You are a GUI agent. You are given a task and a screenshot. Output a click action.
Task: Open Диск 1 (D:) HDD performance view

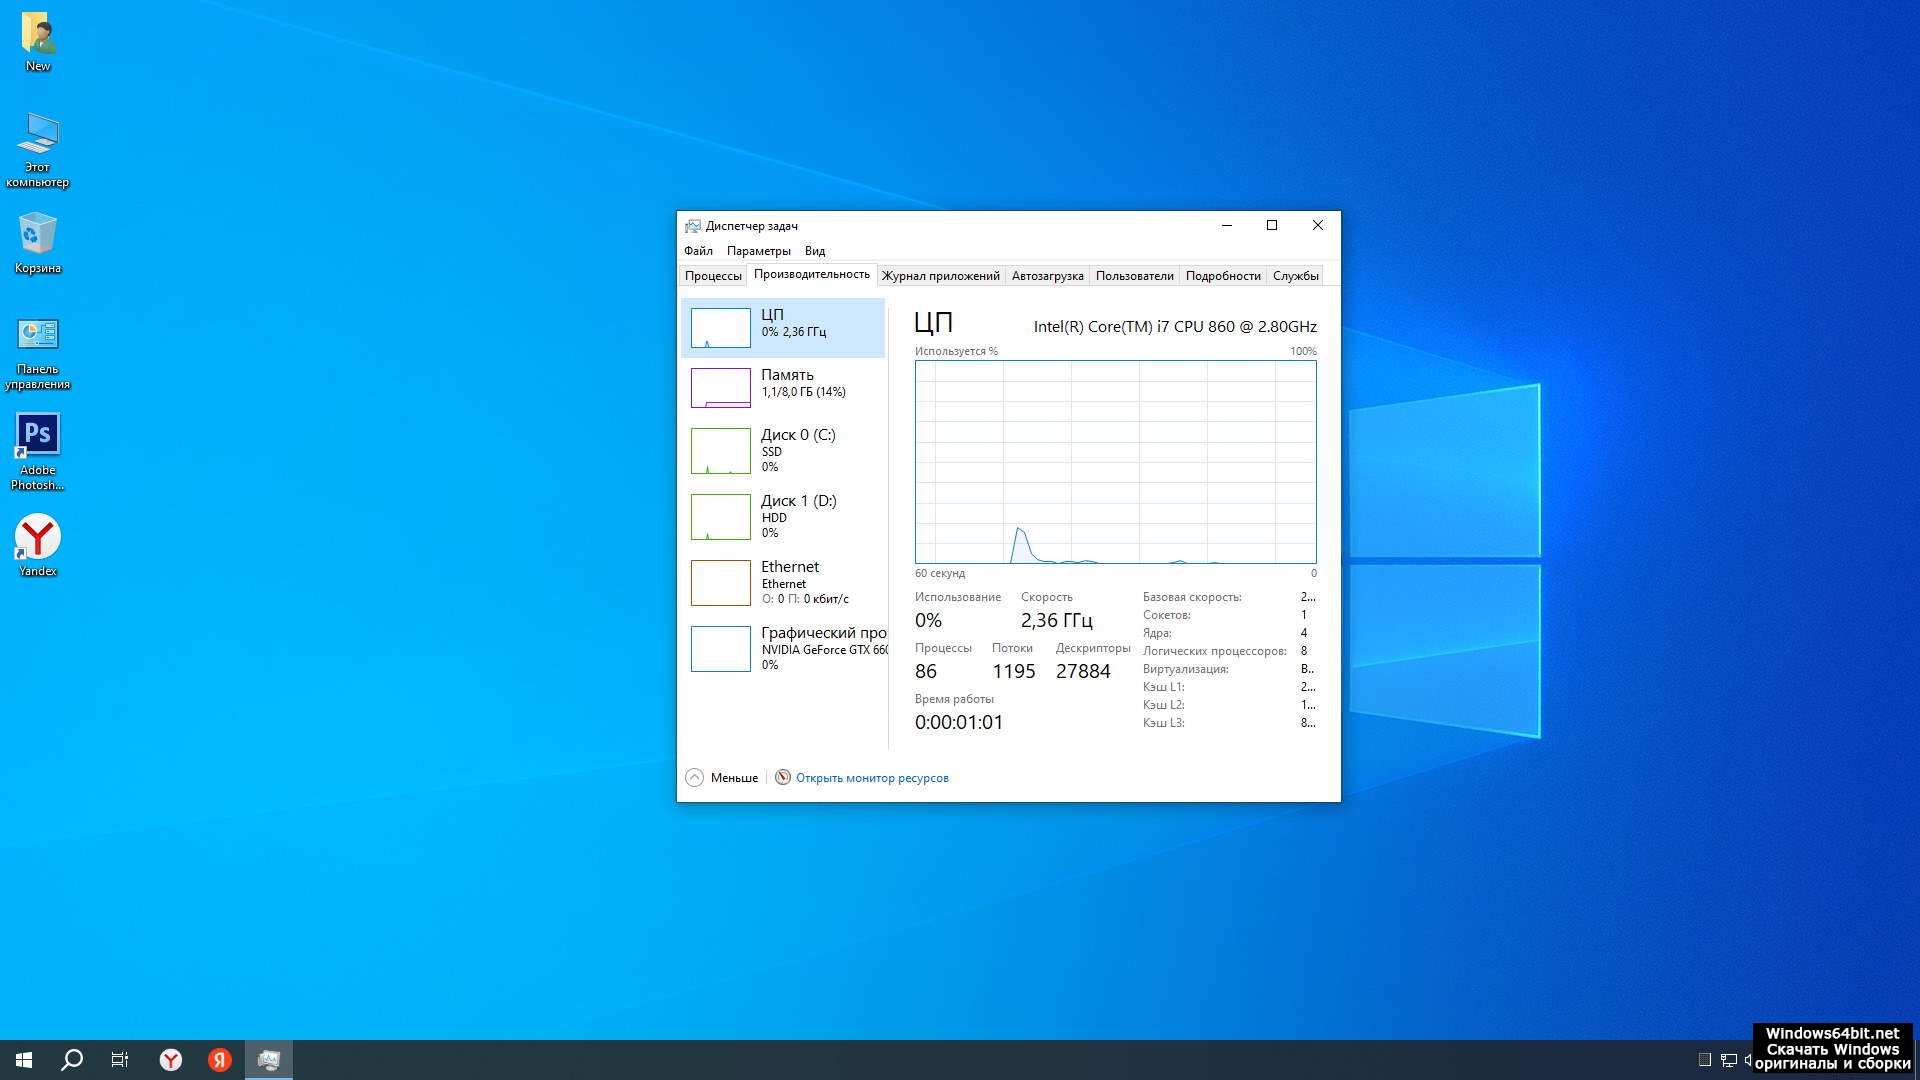tap(721, 517)
